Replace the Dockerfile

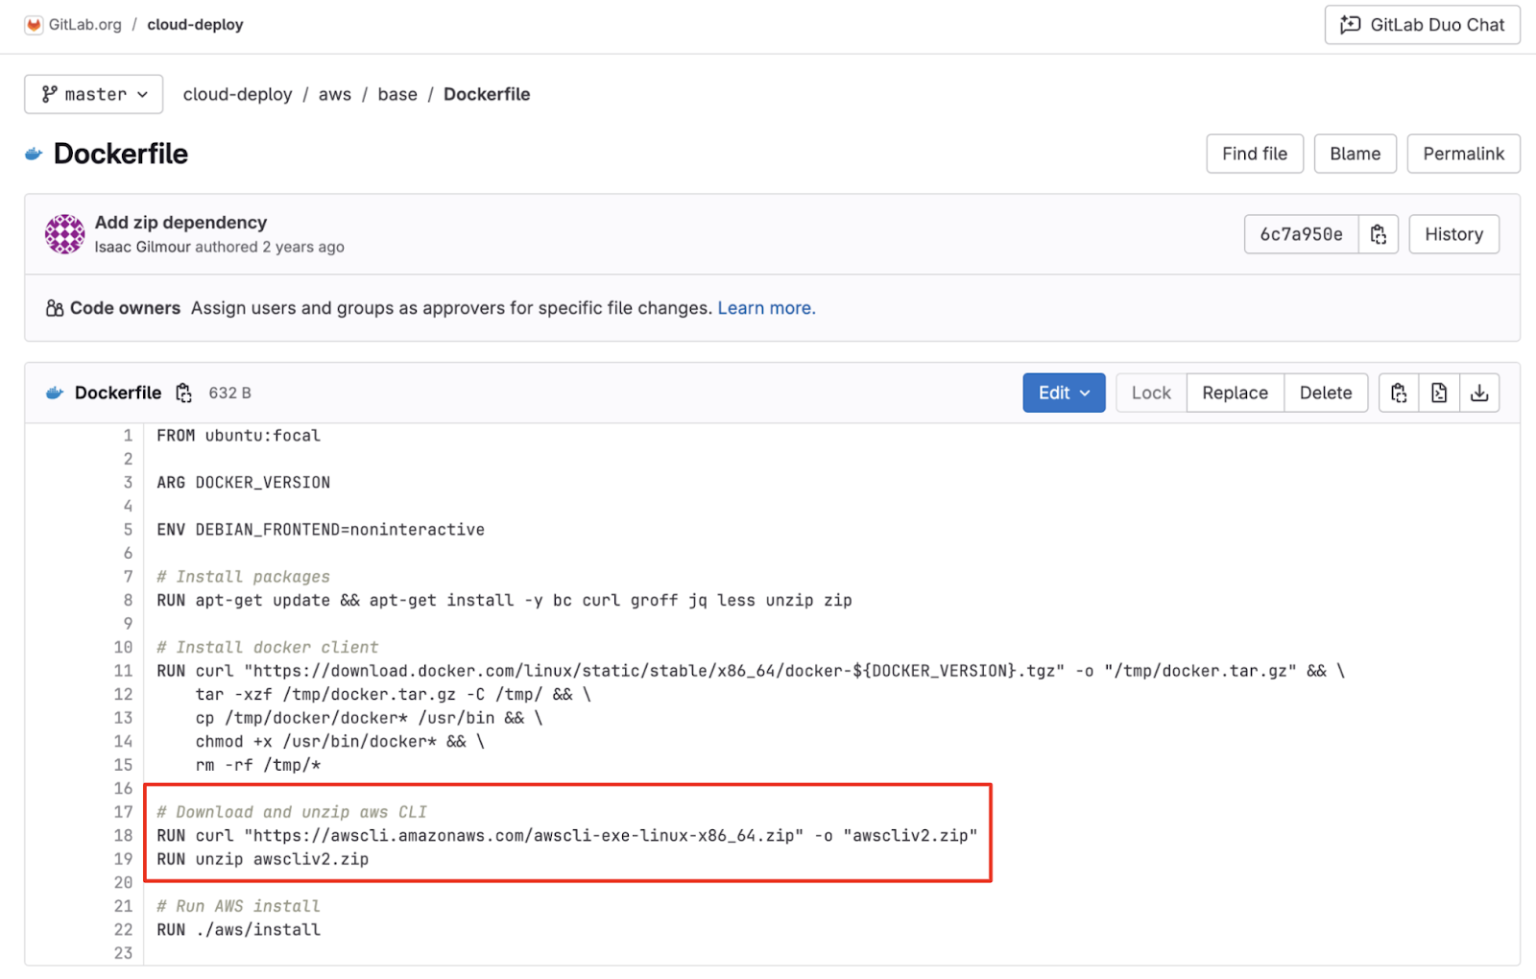click(1235, 392)
